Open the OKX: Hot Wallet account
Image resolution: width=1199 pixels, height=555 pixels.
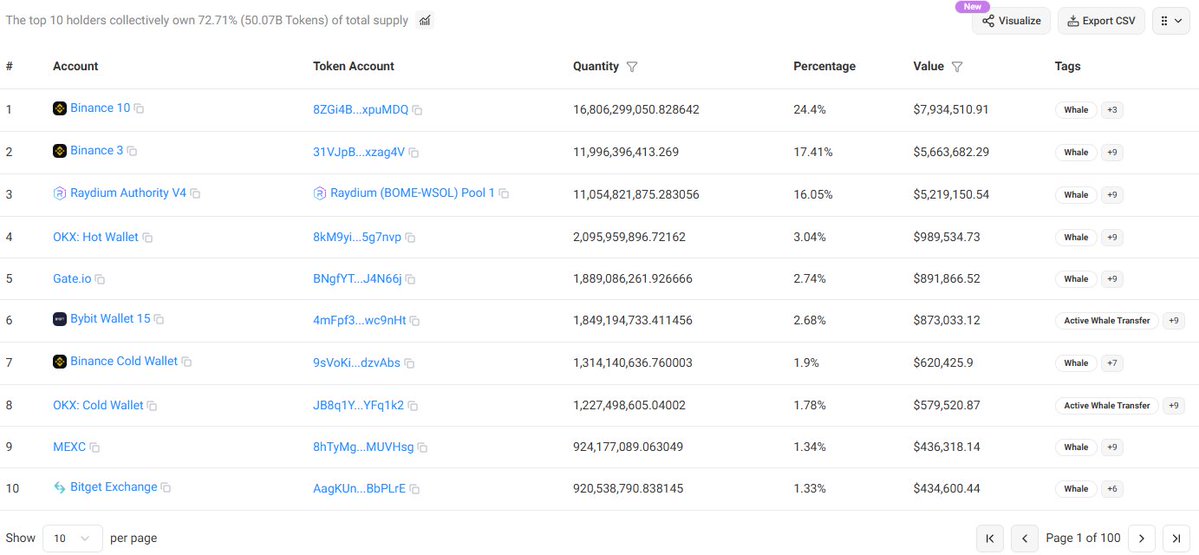tap(96, 237)
